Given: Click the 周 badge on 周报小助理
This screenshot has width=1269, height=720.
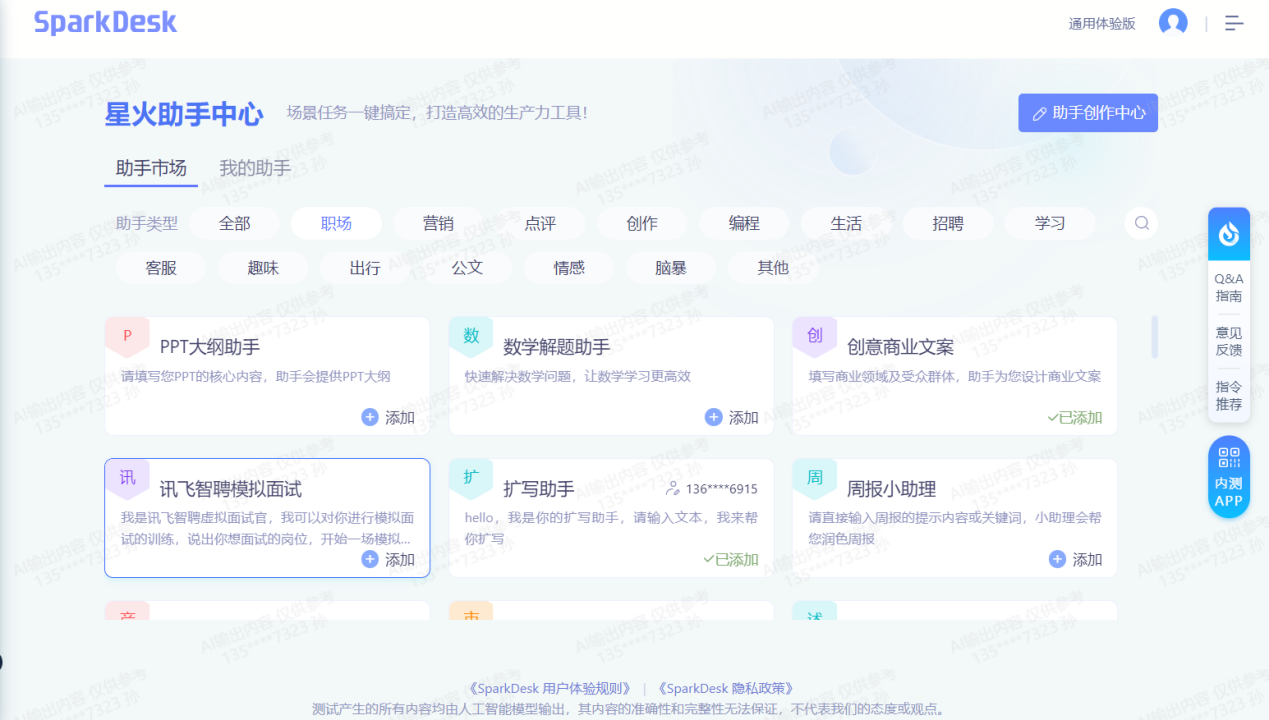Looking at the screenshot, I should (x=815, y=478).
